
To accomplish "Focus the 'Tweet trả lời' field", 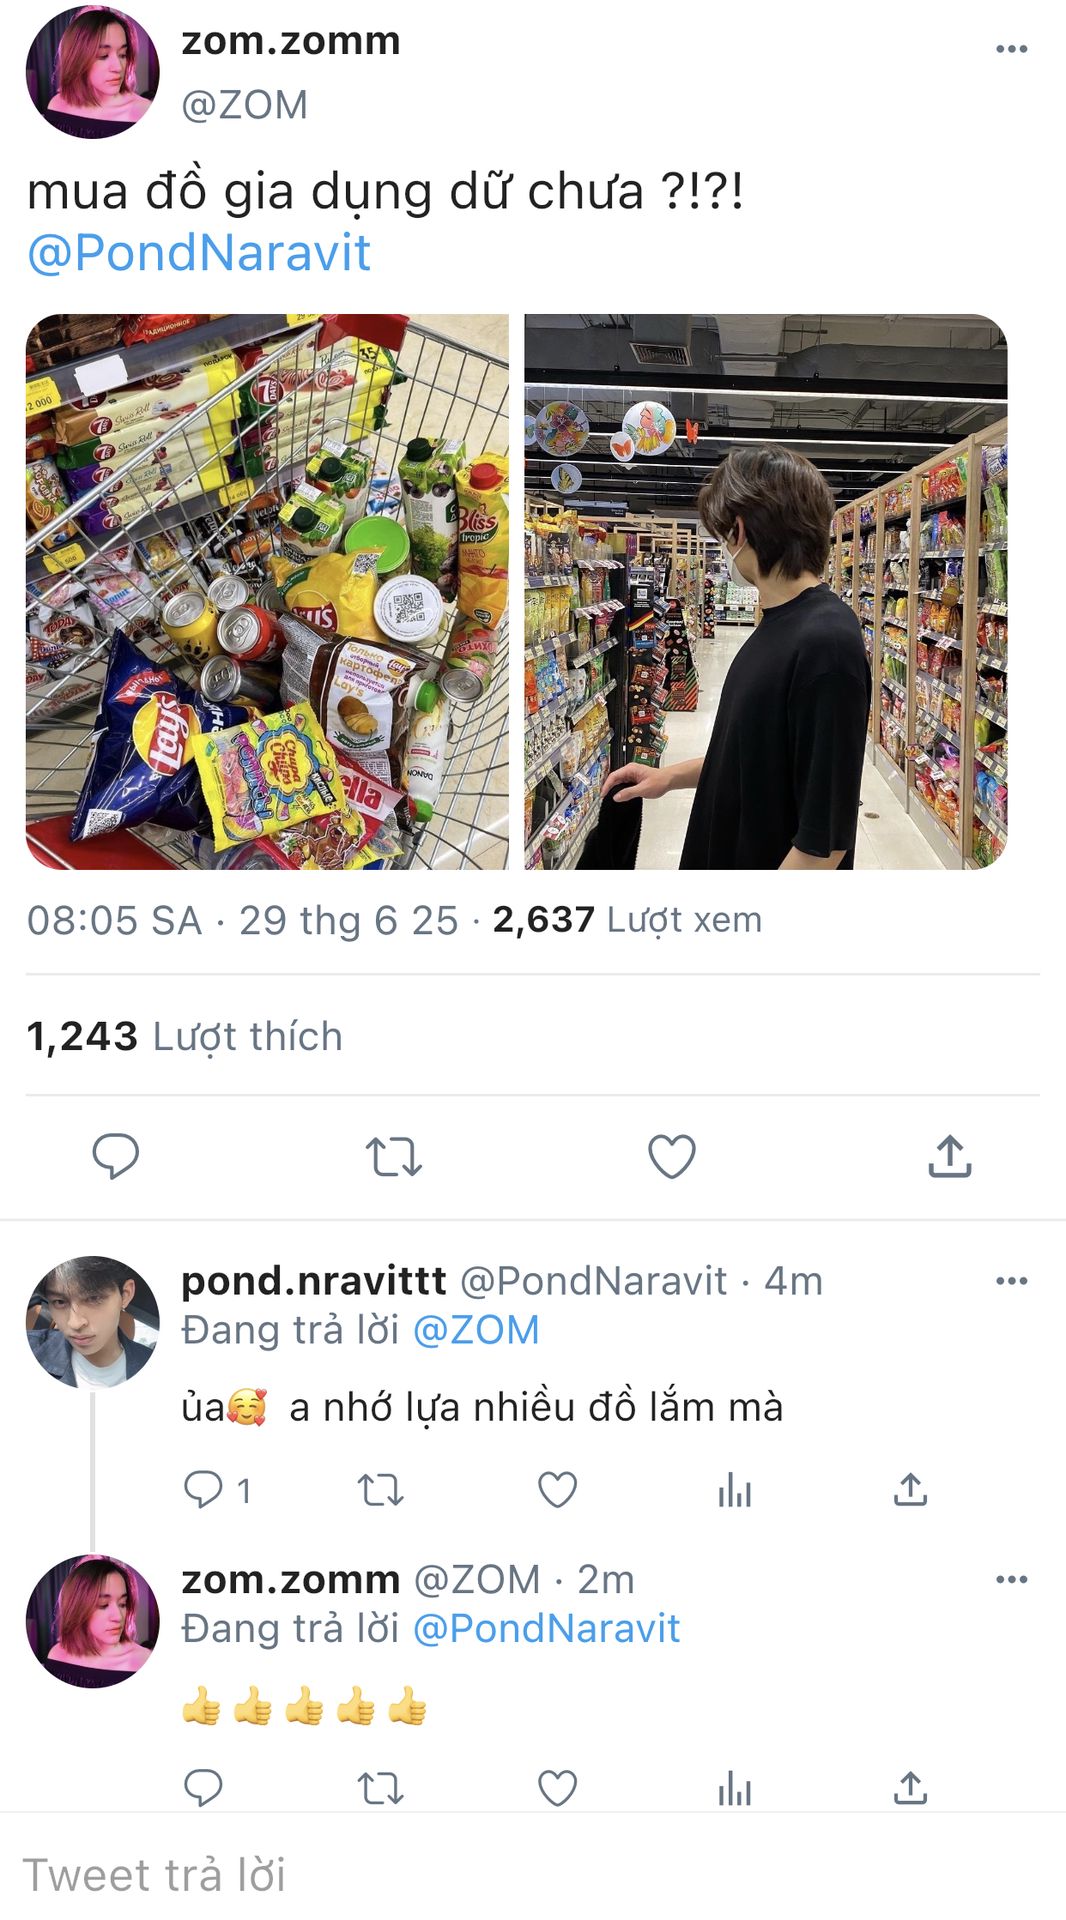I will pyautogui.click(x=533, y=1875).
